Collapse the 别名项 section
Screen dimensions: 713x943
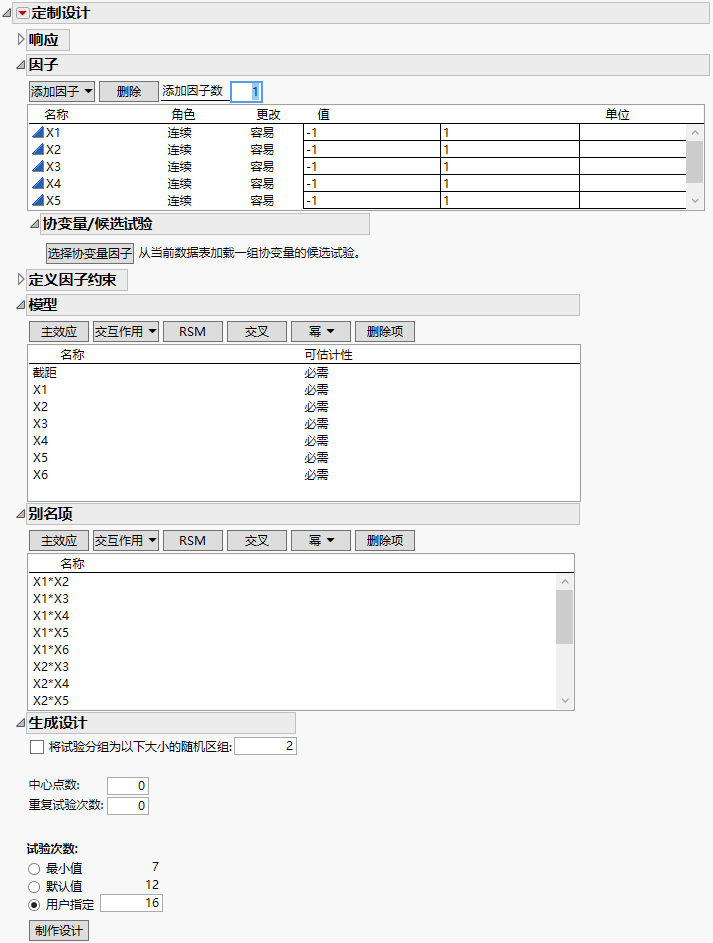pos(20,514)
